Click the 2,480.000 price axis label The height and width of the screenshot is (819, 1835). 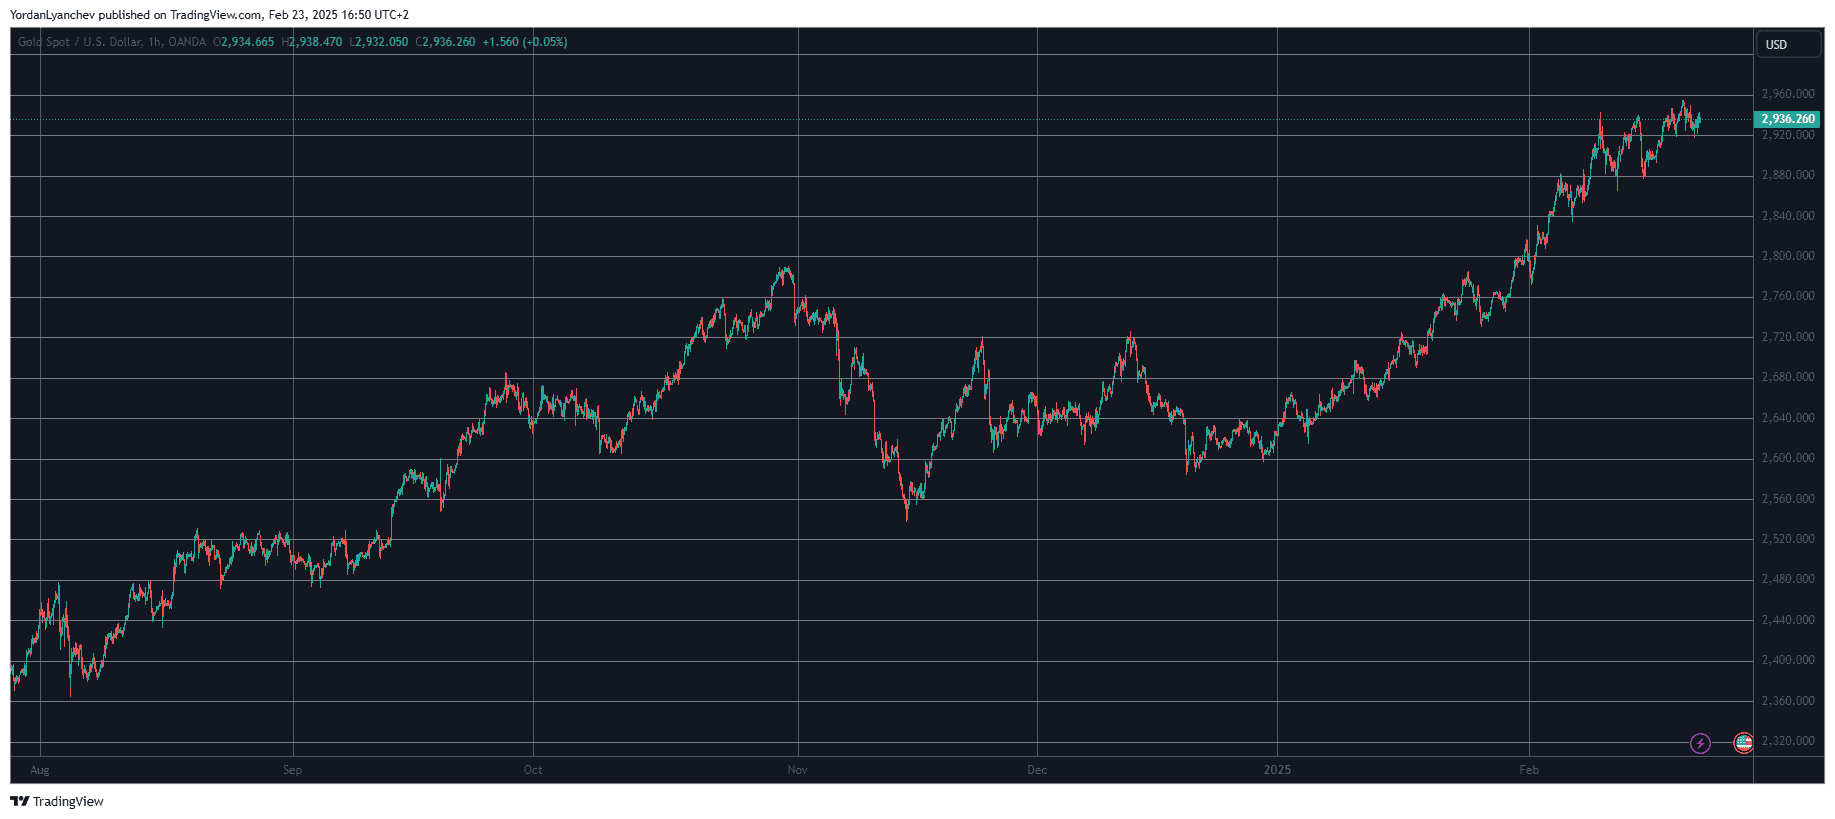tap(1788, 579)
